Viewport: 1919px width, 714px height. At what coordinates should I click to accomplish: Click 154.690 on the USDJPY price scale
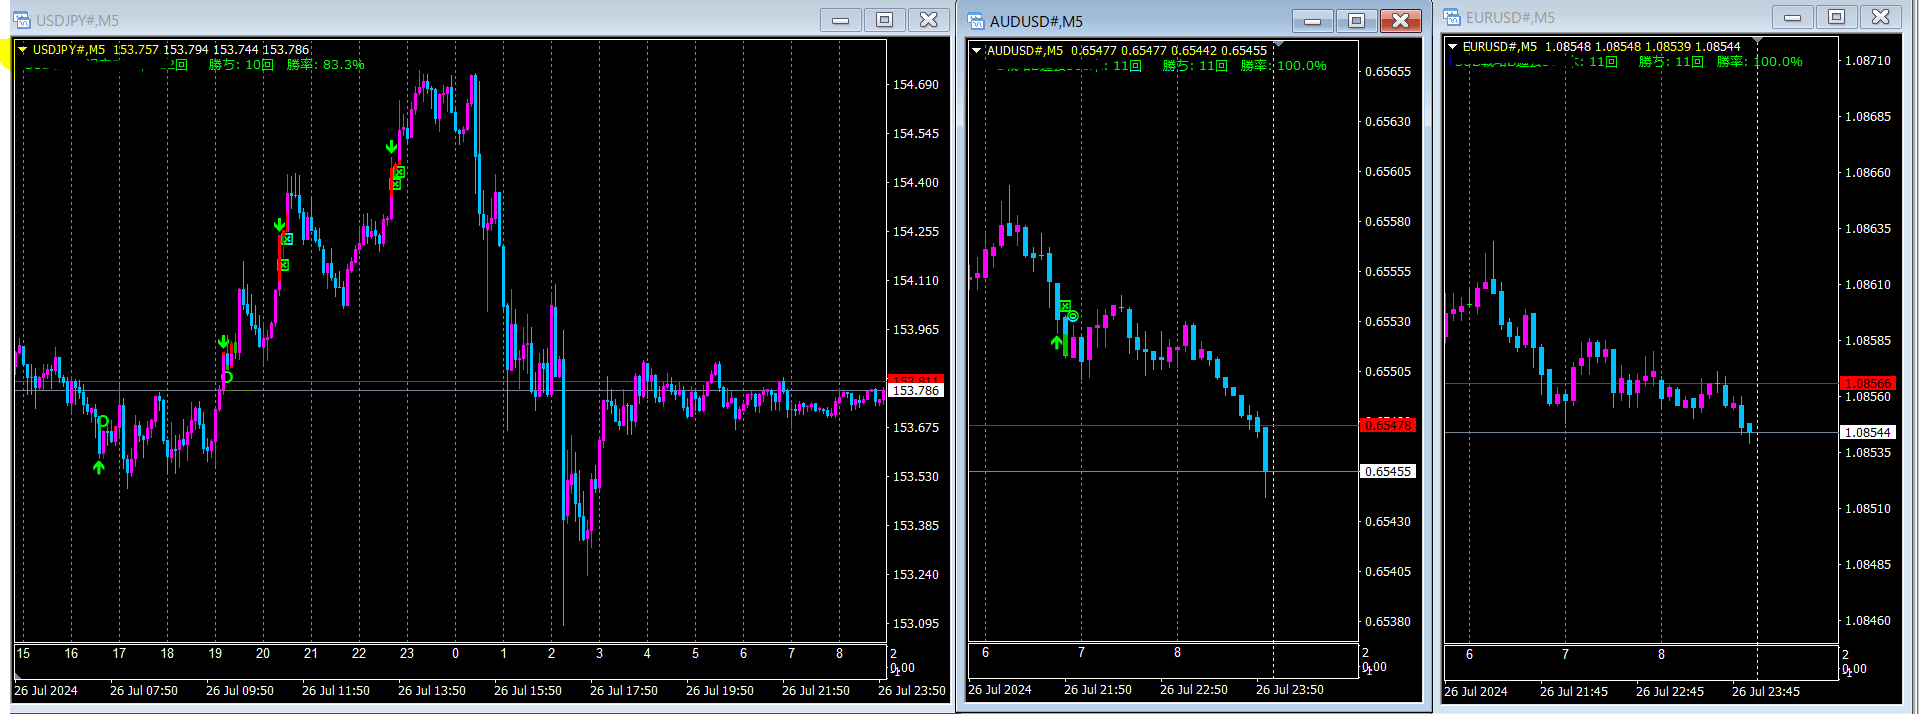916,85
